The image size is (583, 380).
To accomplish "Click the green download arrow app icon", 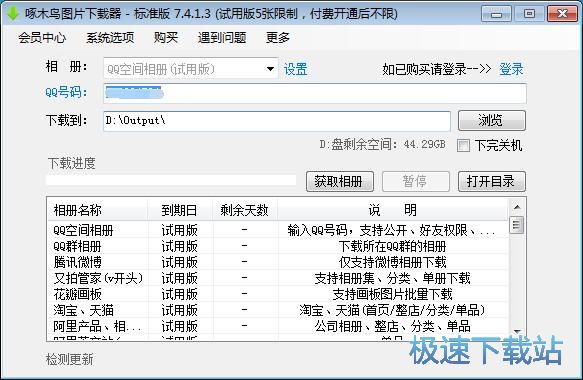I will (13, 13).
